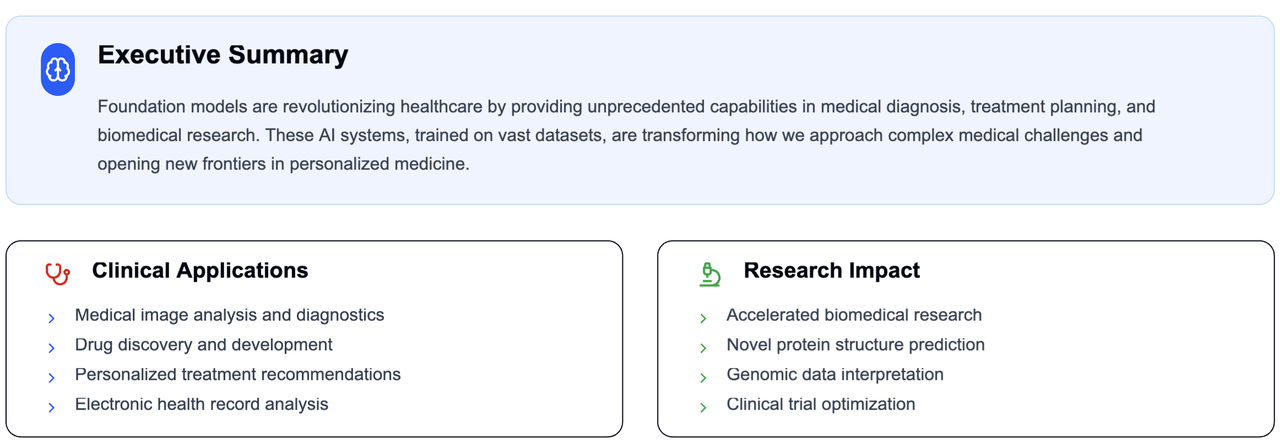This screenshot has height=444, width=1280.
Task: Click the blue brain icon
Action: [58, 70]
